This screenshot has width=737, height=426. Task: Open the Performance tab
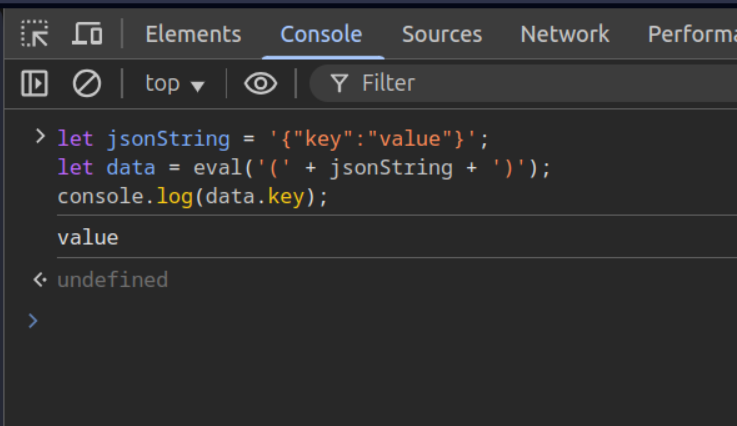coord(692,34)
